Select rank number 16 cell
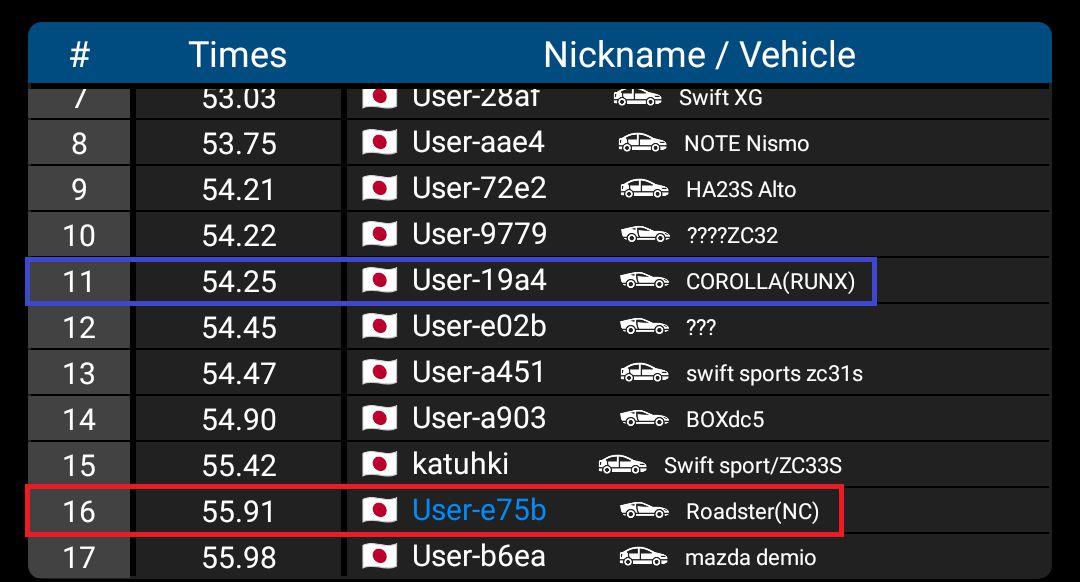 (x=79, y=511)
